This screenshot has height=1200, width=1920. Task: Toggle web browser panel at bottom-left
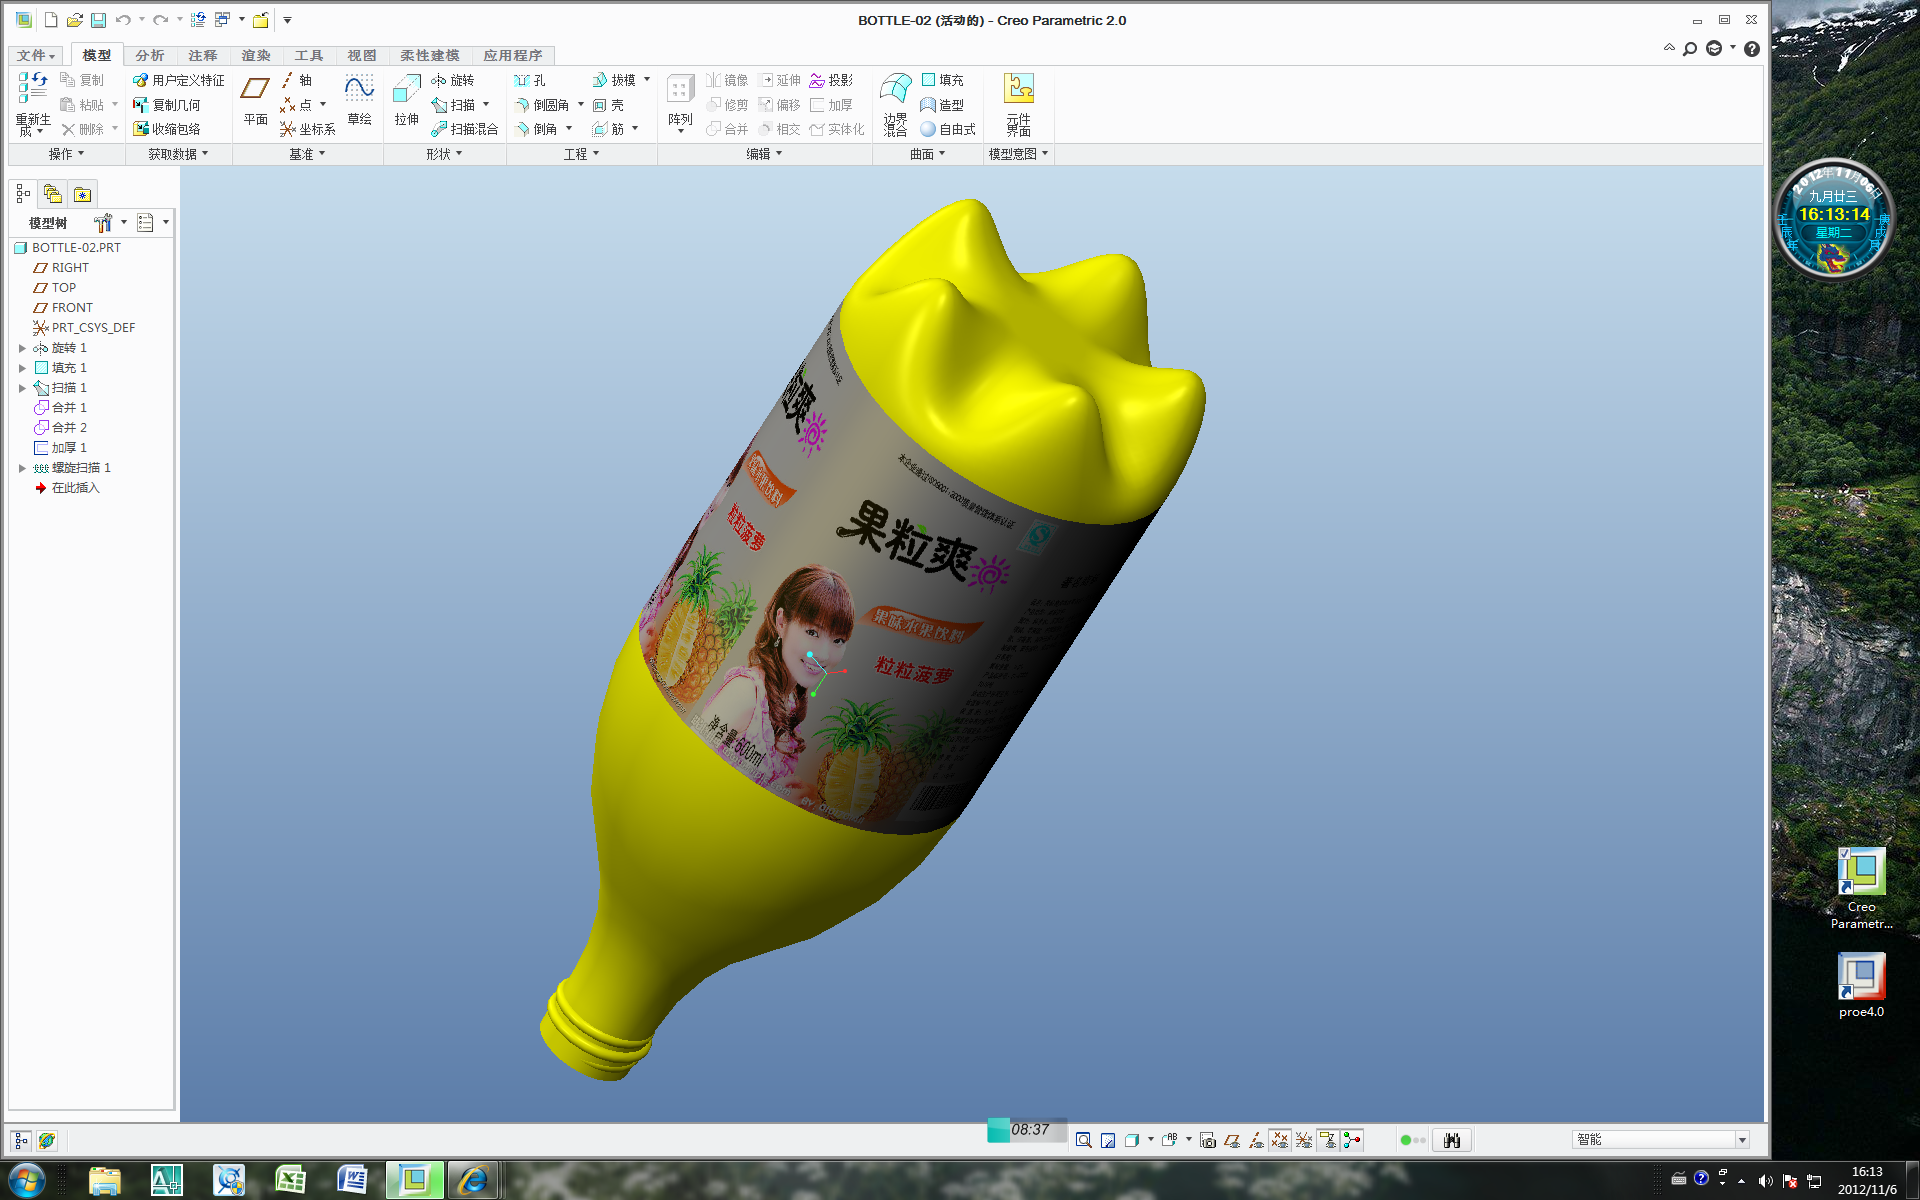click(x=47, y=1140)
